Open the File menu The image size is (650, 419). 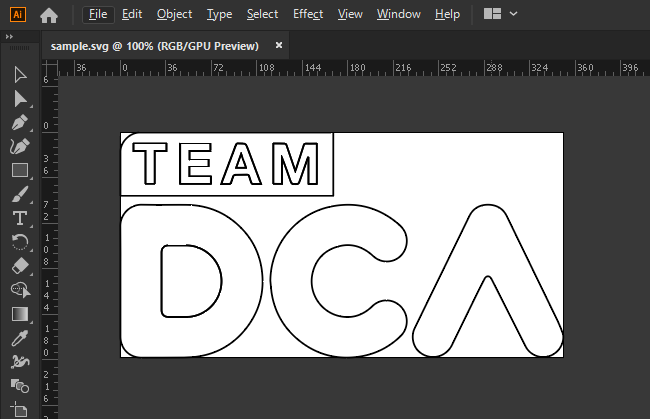coord(98,15)
